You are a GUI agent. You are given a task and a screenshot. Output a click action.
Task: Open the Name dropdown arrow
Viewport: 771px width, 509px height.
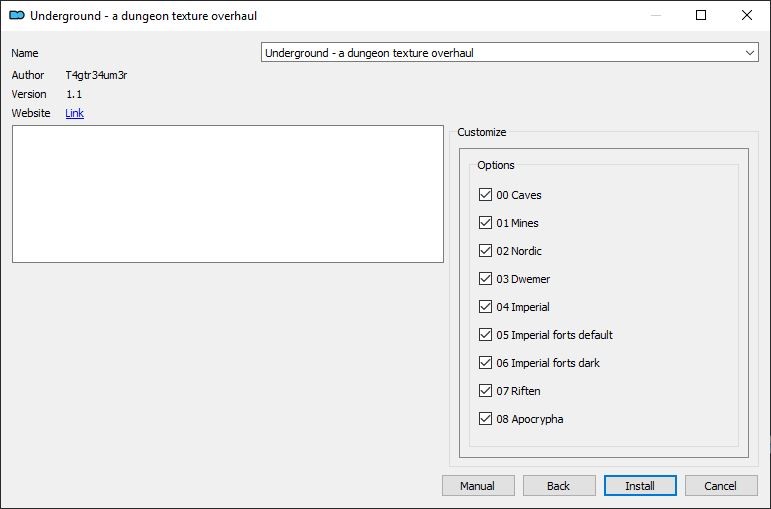750,53
